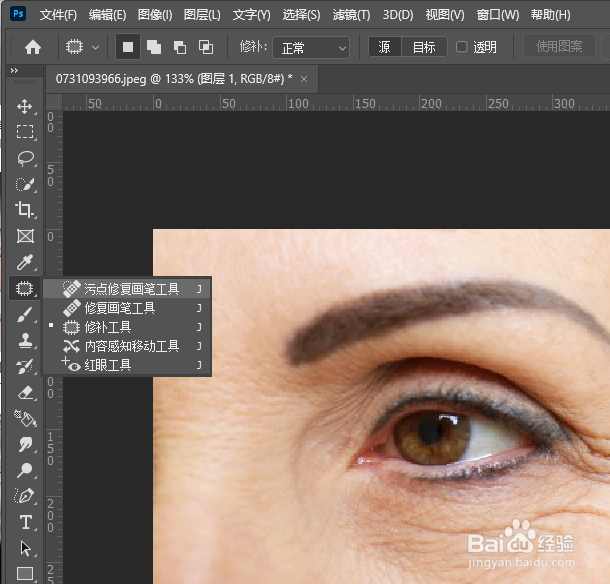
Task: Open the 编辑(E) menu
Action: pos(107,15)
